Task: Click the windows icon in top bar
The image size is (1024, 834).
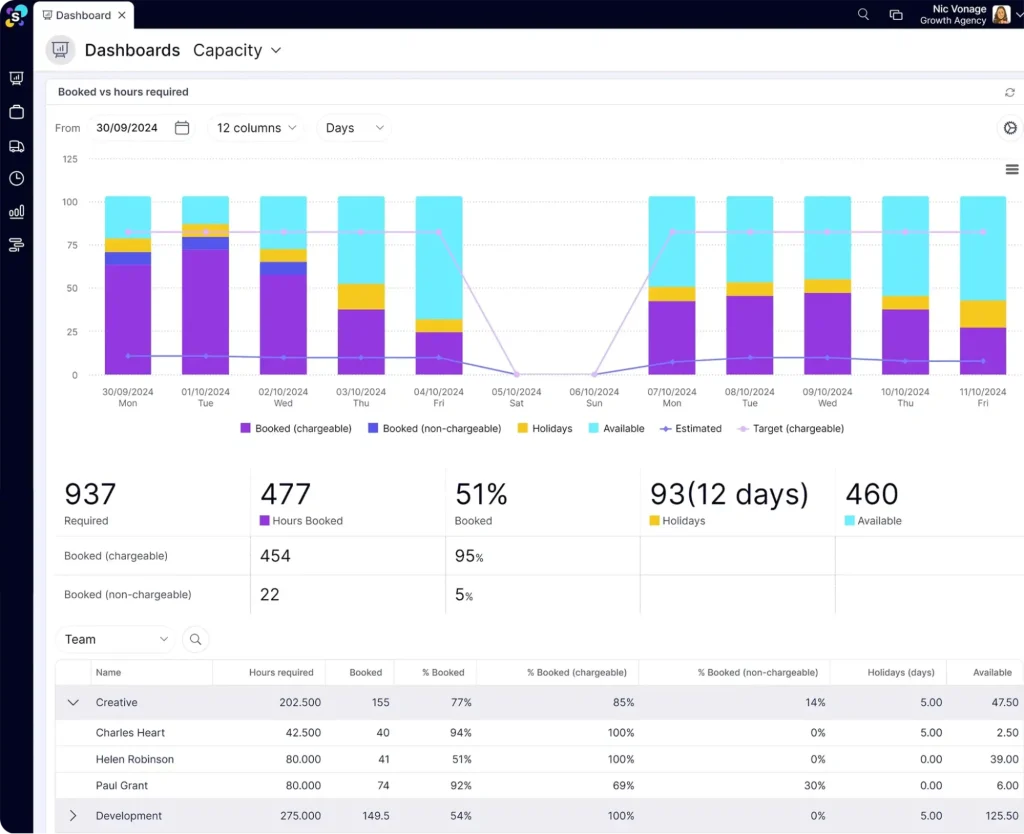Action: click(x=896, y=15)
